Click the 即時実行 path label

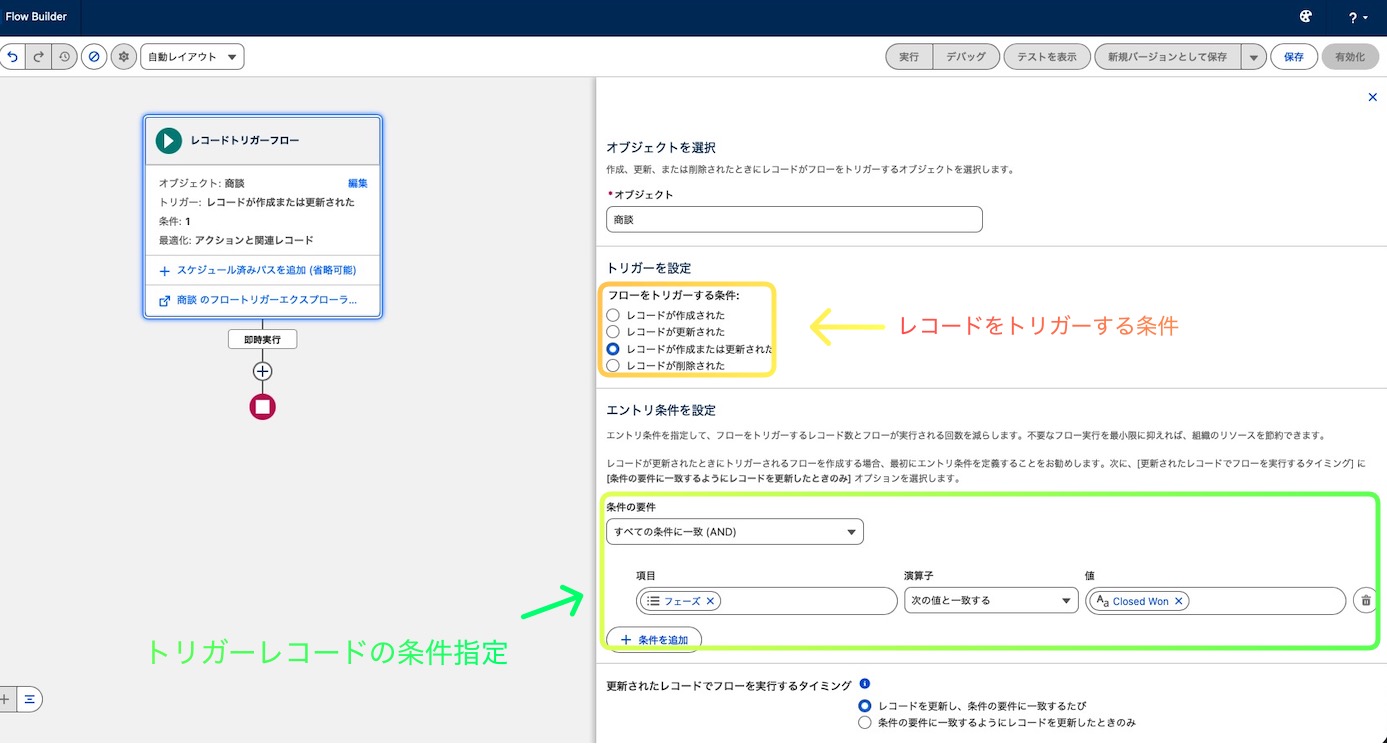[x=262, y=339]
